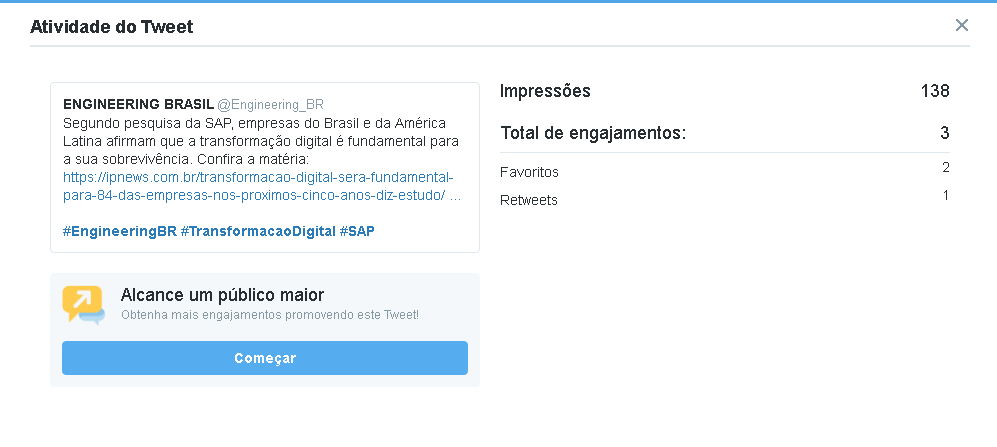Image resolution: width=997 pixels, height=447 pixels.
Task: Select the Retweets row label
Action: (x=528, y=200)
